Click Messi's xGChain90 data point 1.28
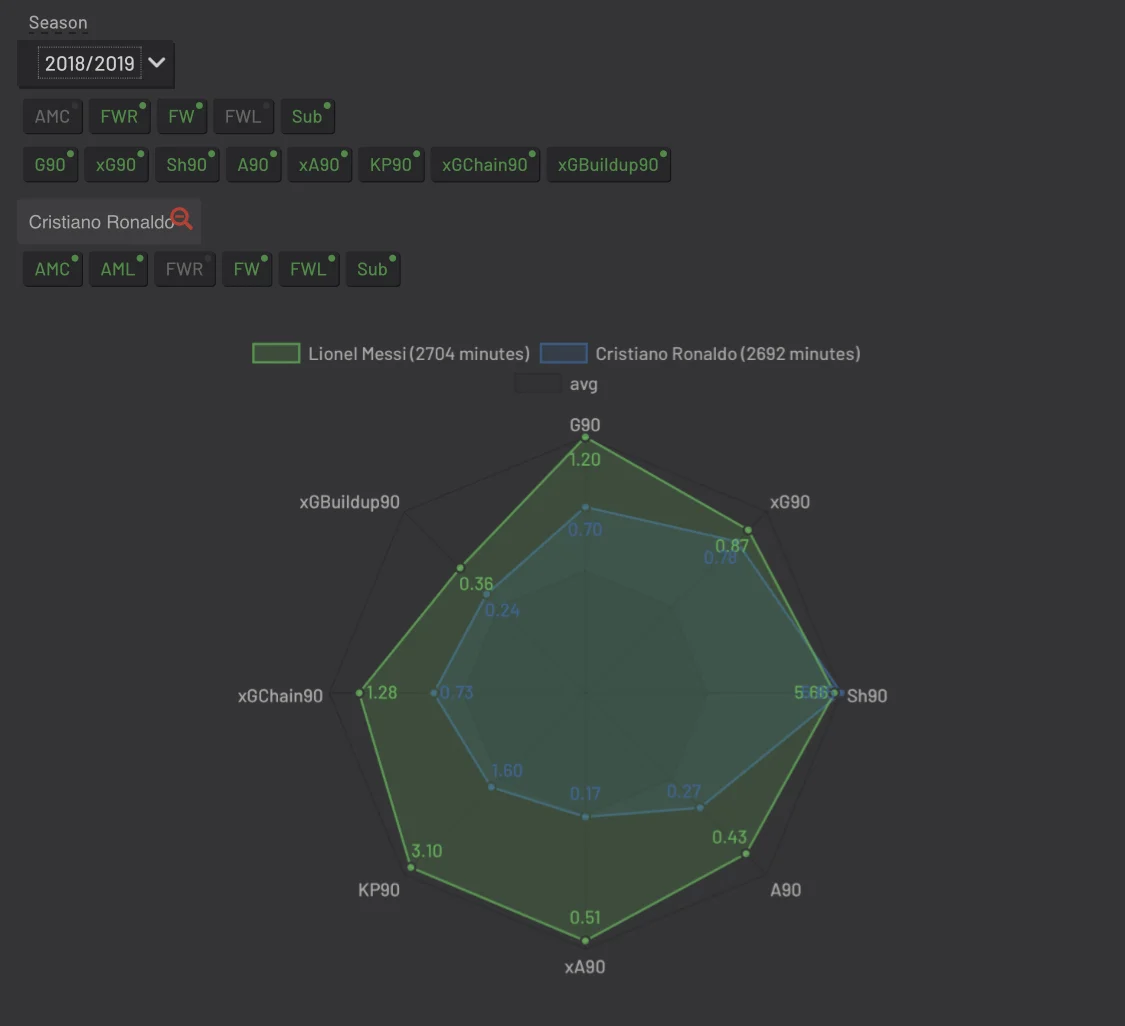Screen dimensions: 1125x1026 pos(359,693)
